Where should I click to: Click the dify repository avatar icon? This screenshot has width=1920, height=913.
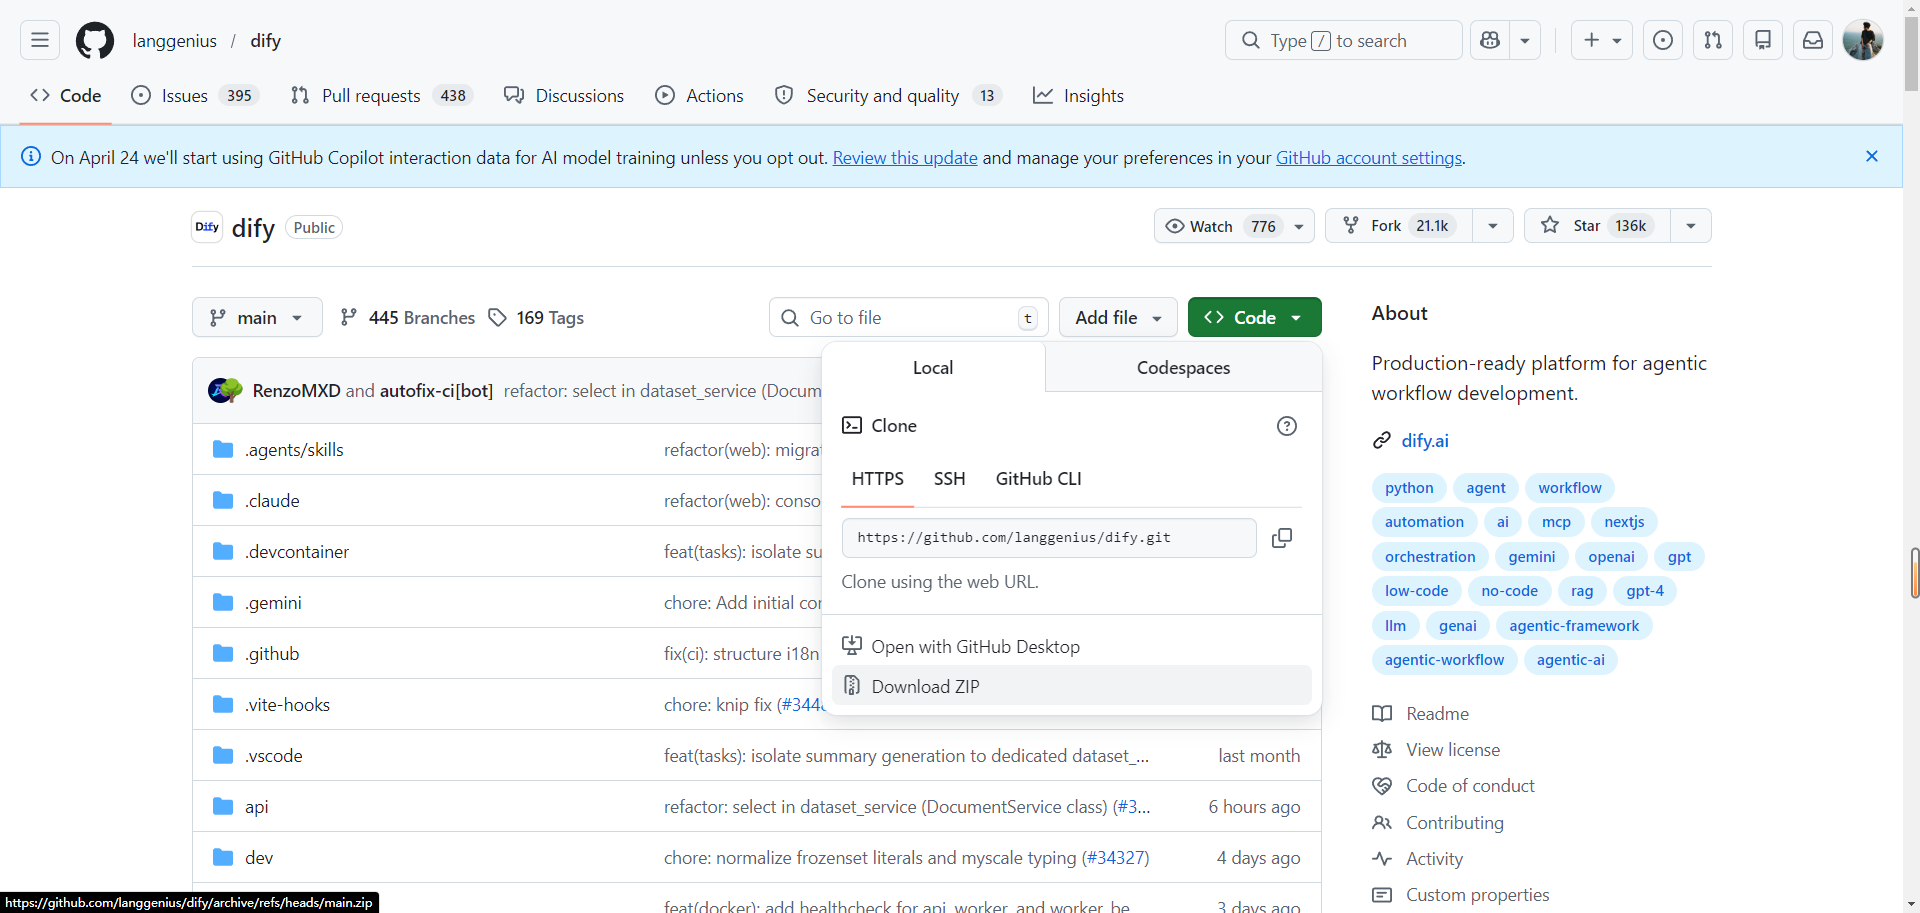(207, 227)
